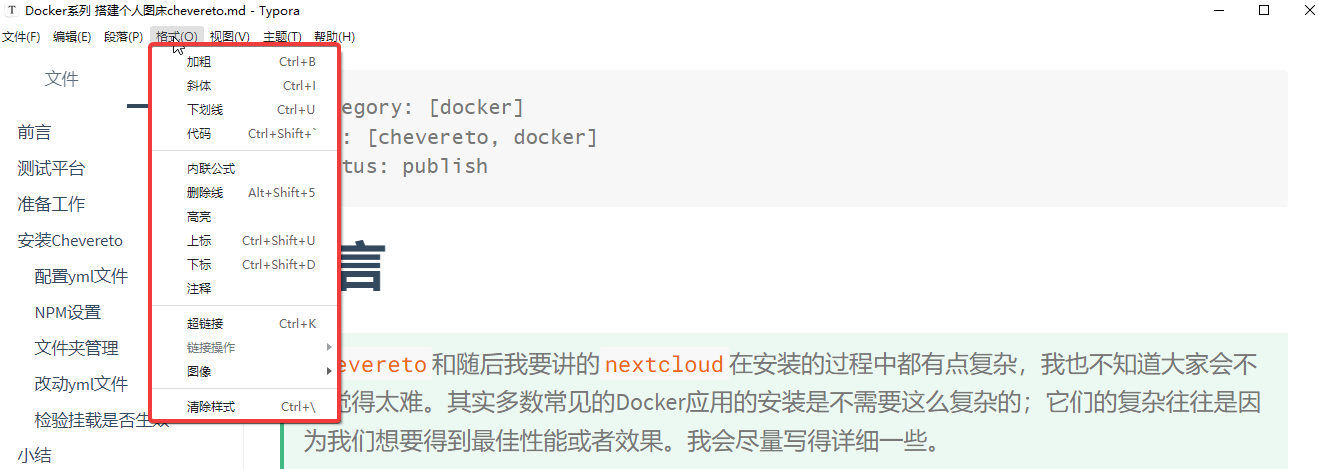Screen dimensions: 1319x469
Task: Expand the 链接操作 submenu arrow
Action: [329, 347]
